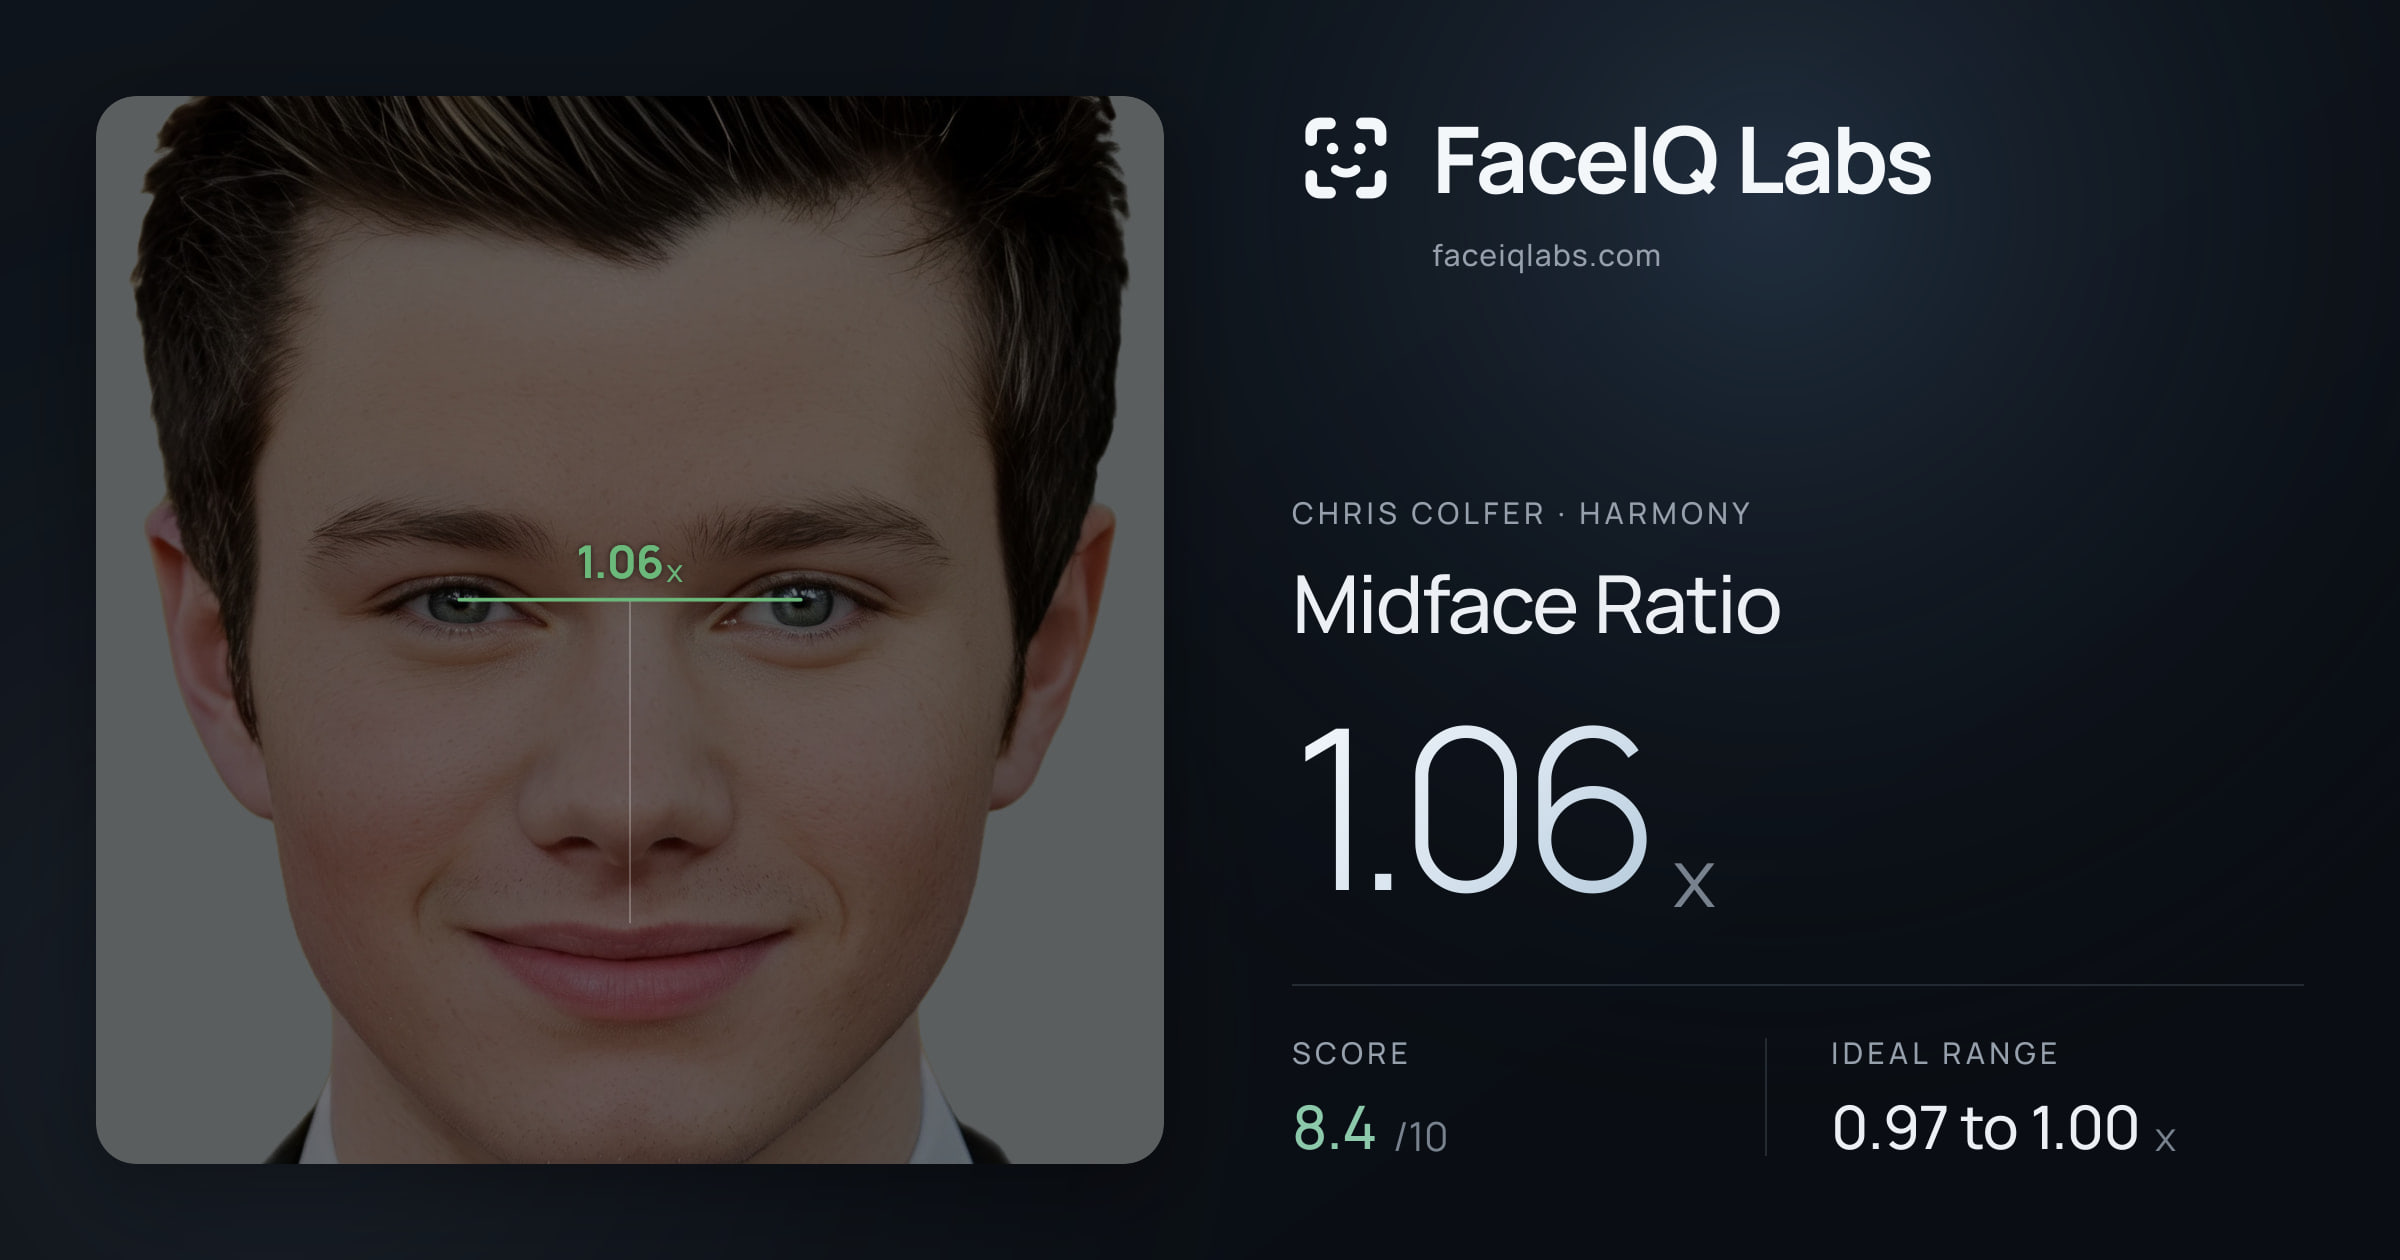Click the 'SCORE' label
2400x1260 pixels.
tap(1350, 1054)
